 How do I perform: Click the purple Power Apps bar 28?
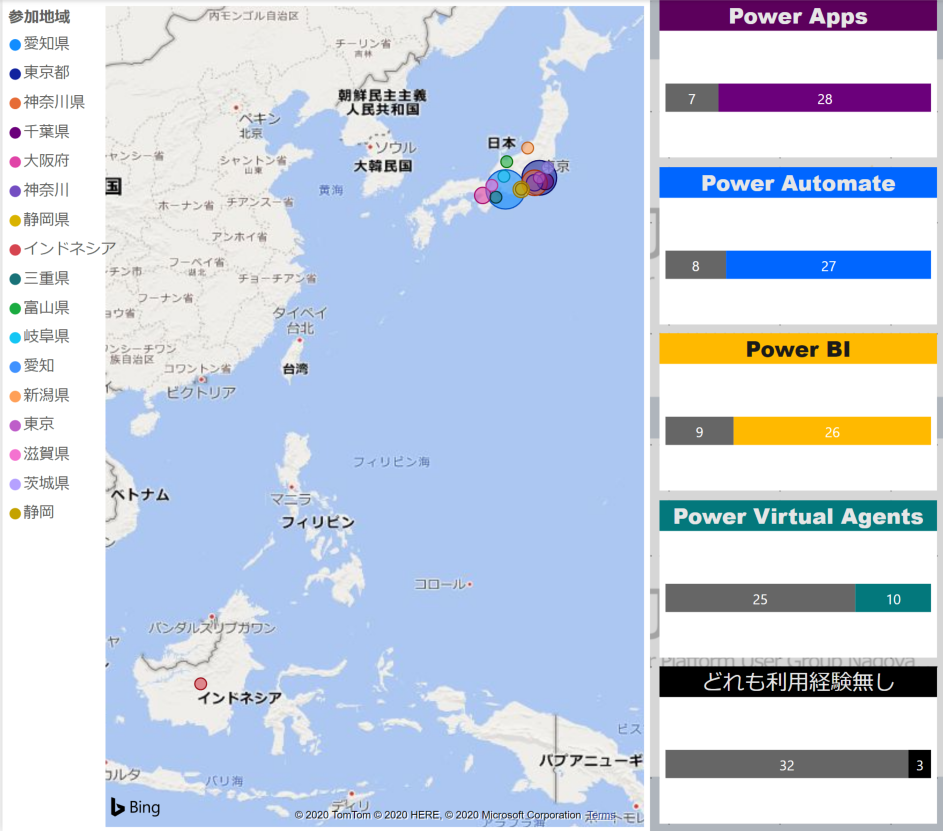[825, 98]
